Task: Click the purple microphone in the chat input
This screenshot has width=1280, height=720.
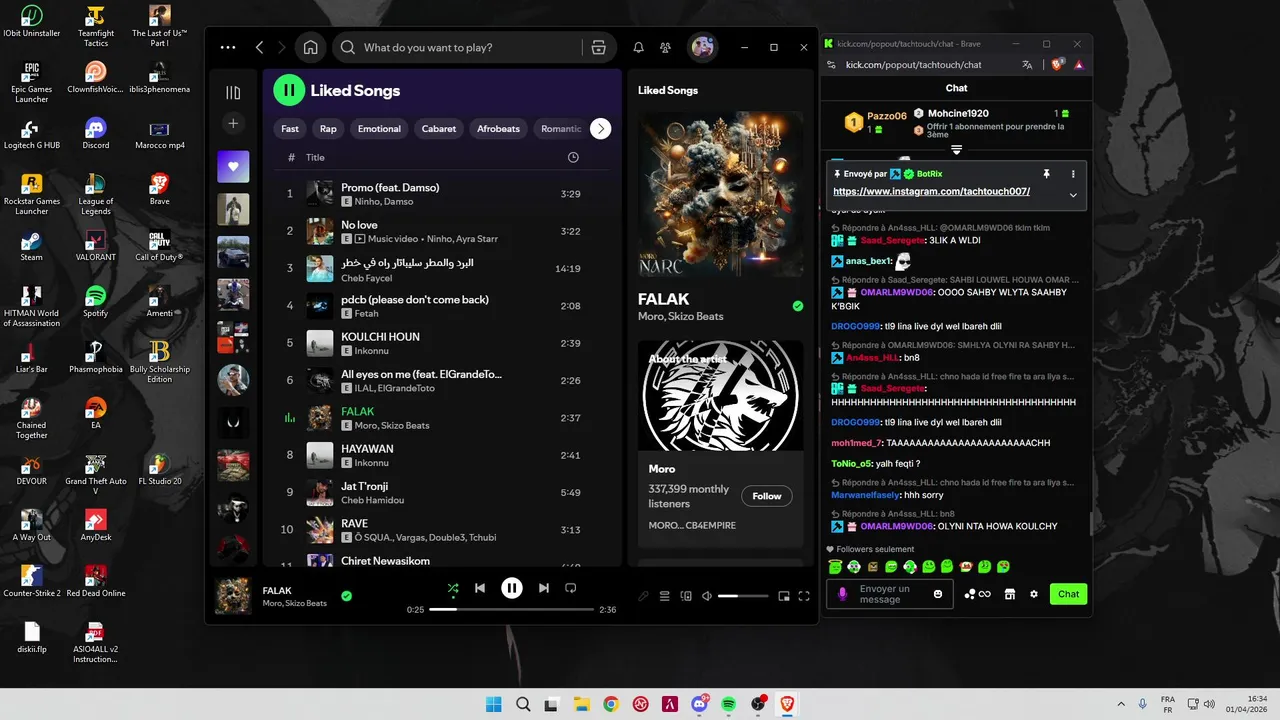Action: tap(842, 594)
